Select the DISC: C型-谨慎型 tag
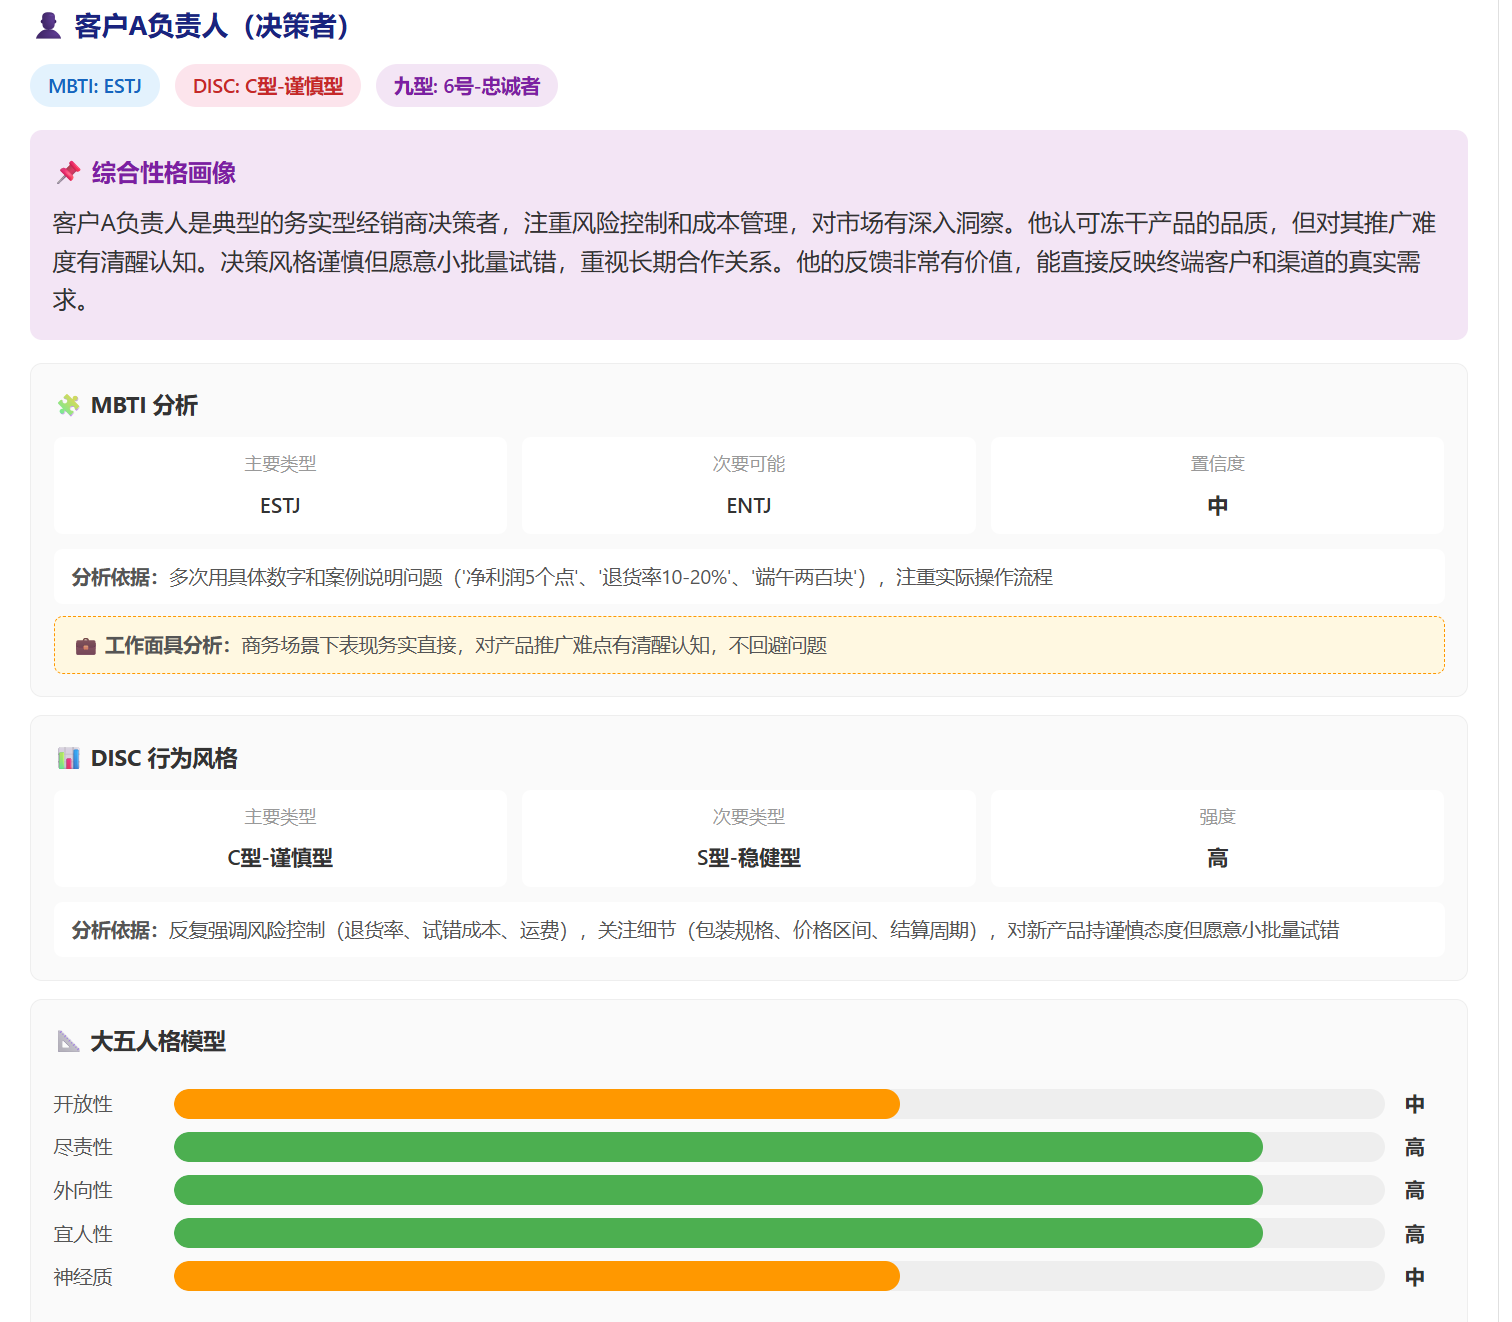Viewport: 1512px width, 1322px height. pyautogui.click(x=267, y=86)
